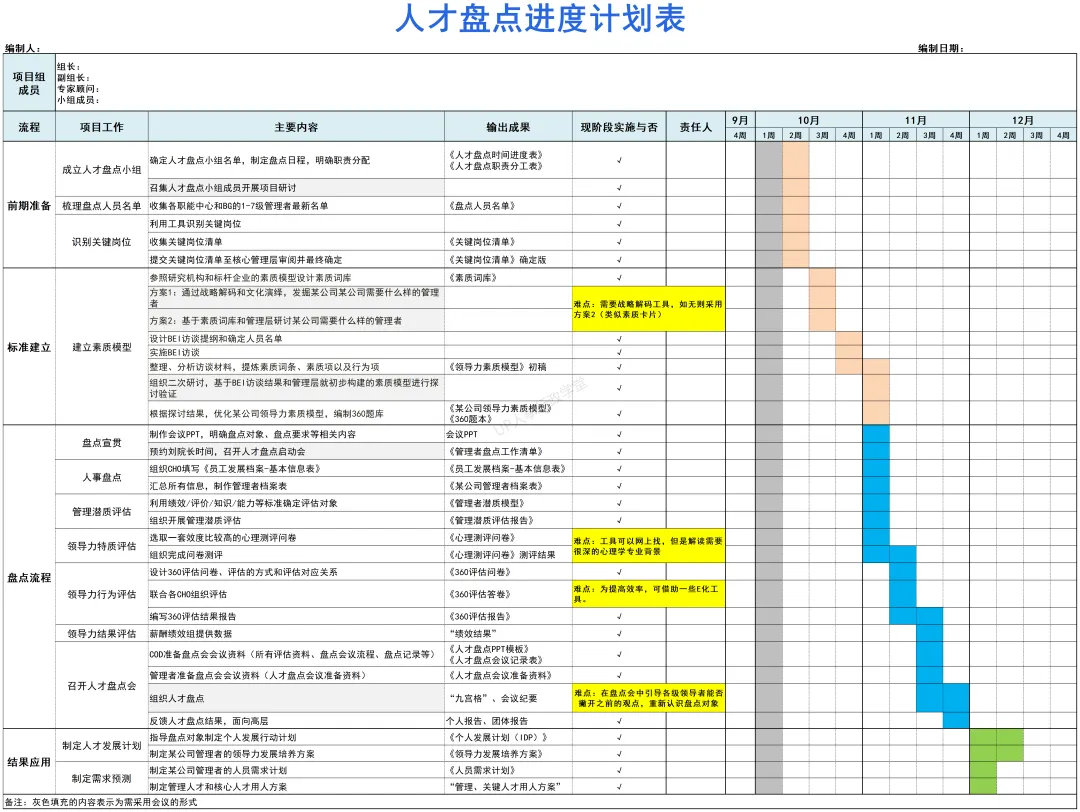Select the 个人报告、团体报告 output cell
This screenshot has width=1080, height=812.
508,721
